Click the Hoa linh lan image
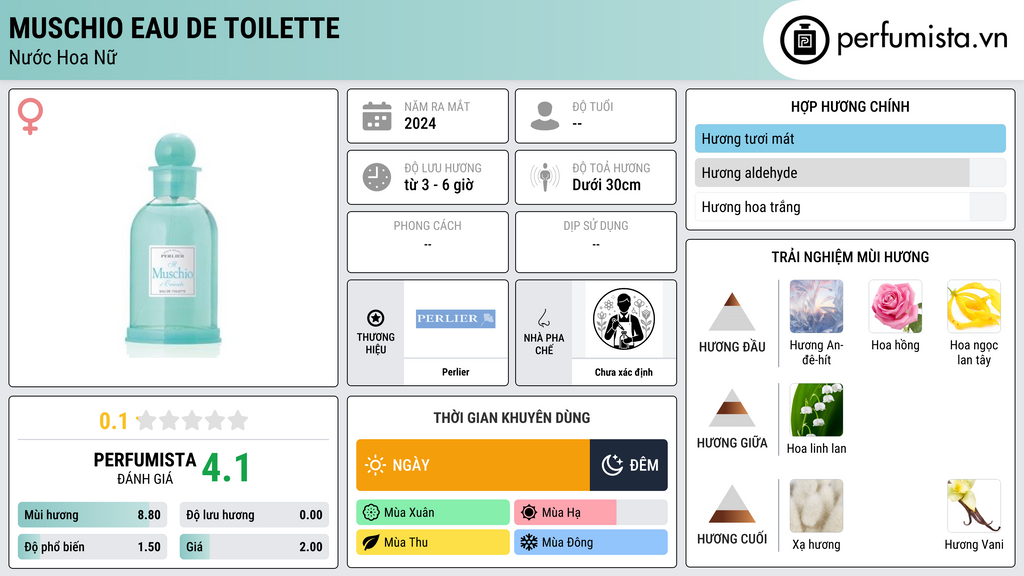Image resolution: width=1024 pixels, height=576 pixels. 816,410
